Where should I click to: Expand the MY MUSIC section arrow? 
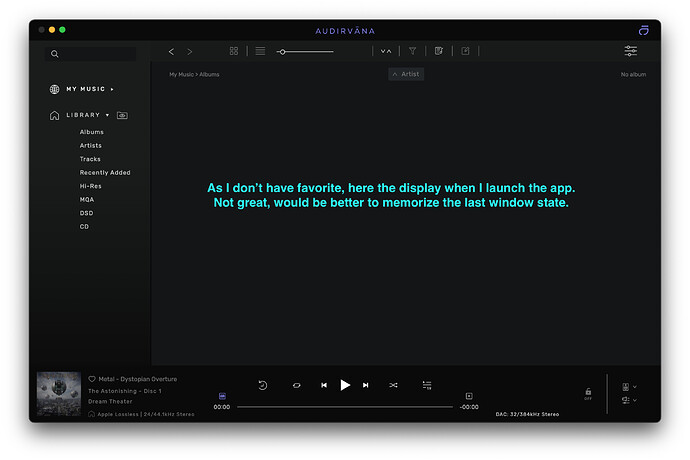112,89
